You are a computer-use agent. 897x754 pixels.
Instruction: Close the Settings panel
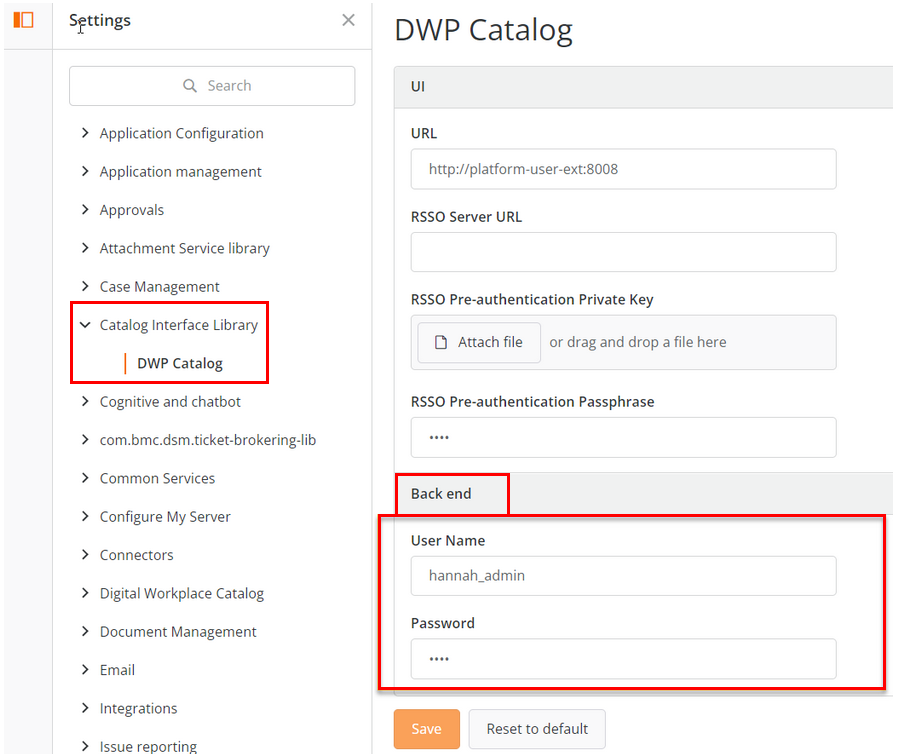(x=348, y=20)
